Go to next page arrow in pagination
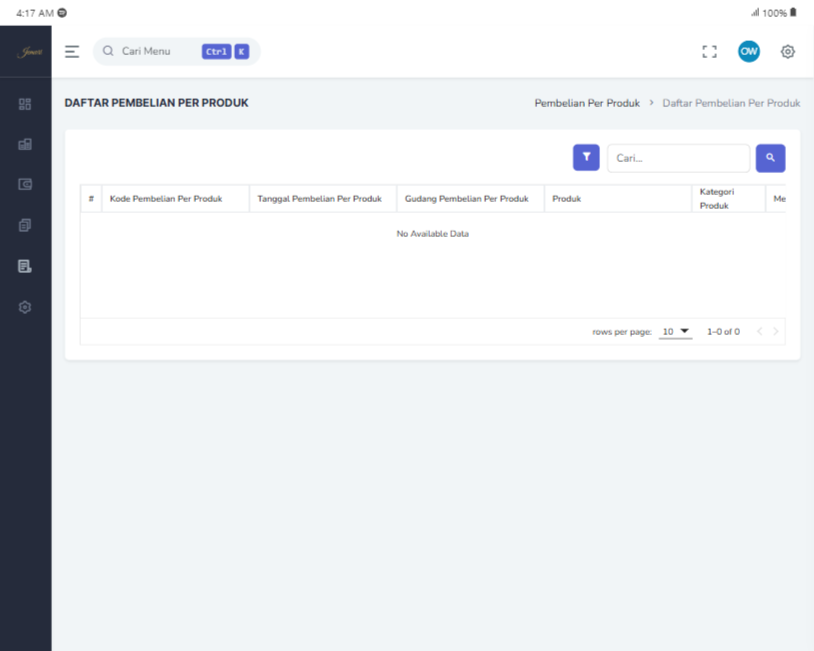The image size is (814, 651). pos(776,331)
